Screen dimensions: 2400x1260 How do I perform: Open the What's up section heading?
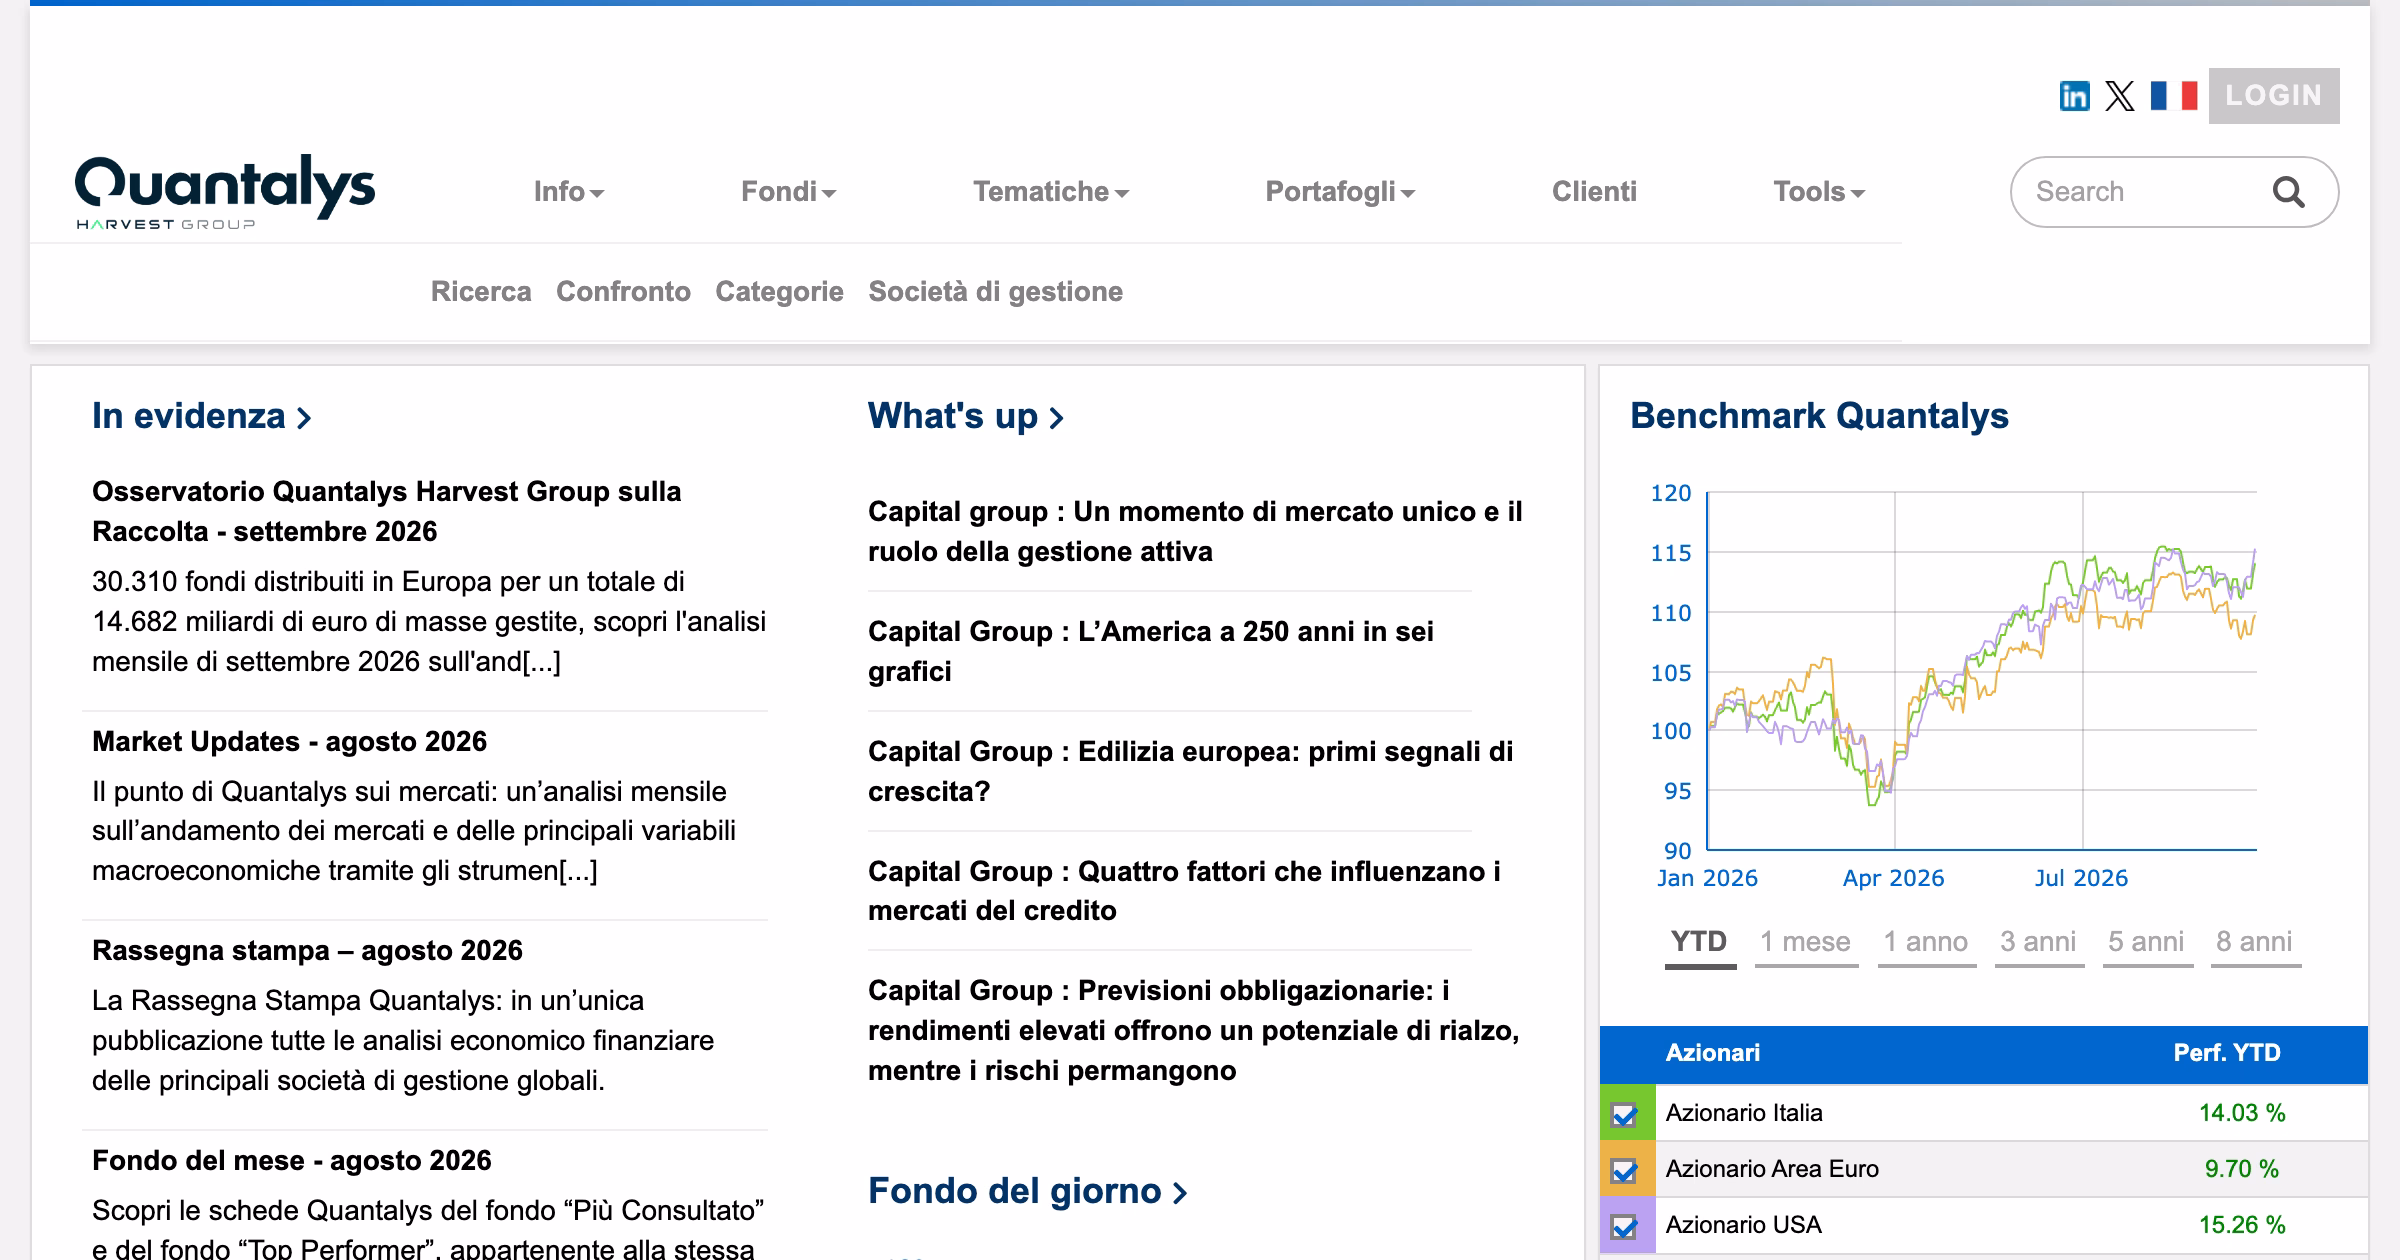coord(966,416)
